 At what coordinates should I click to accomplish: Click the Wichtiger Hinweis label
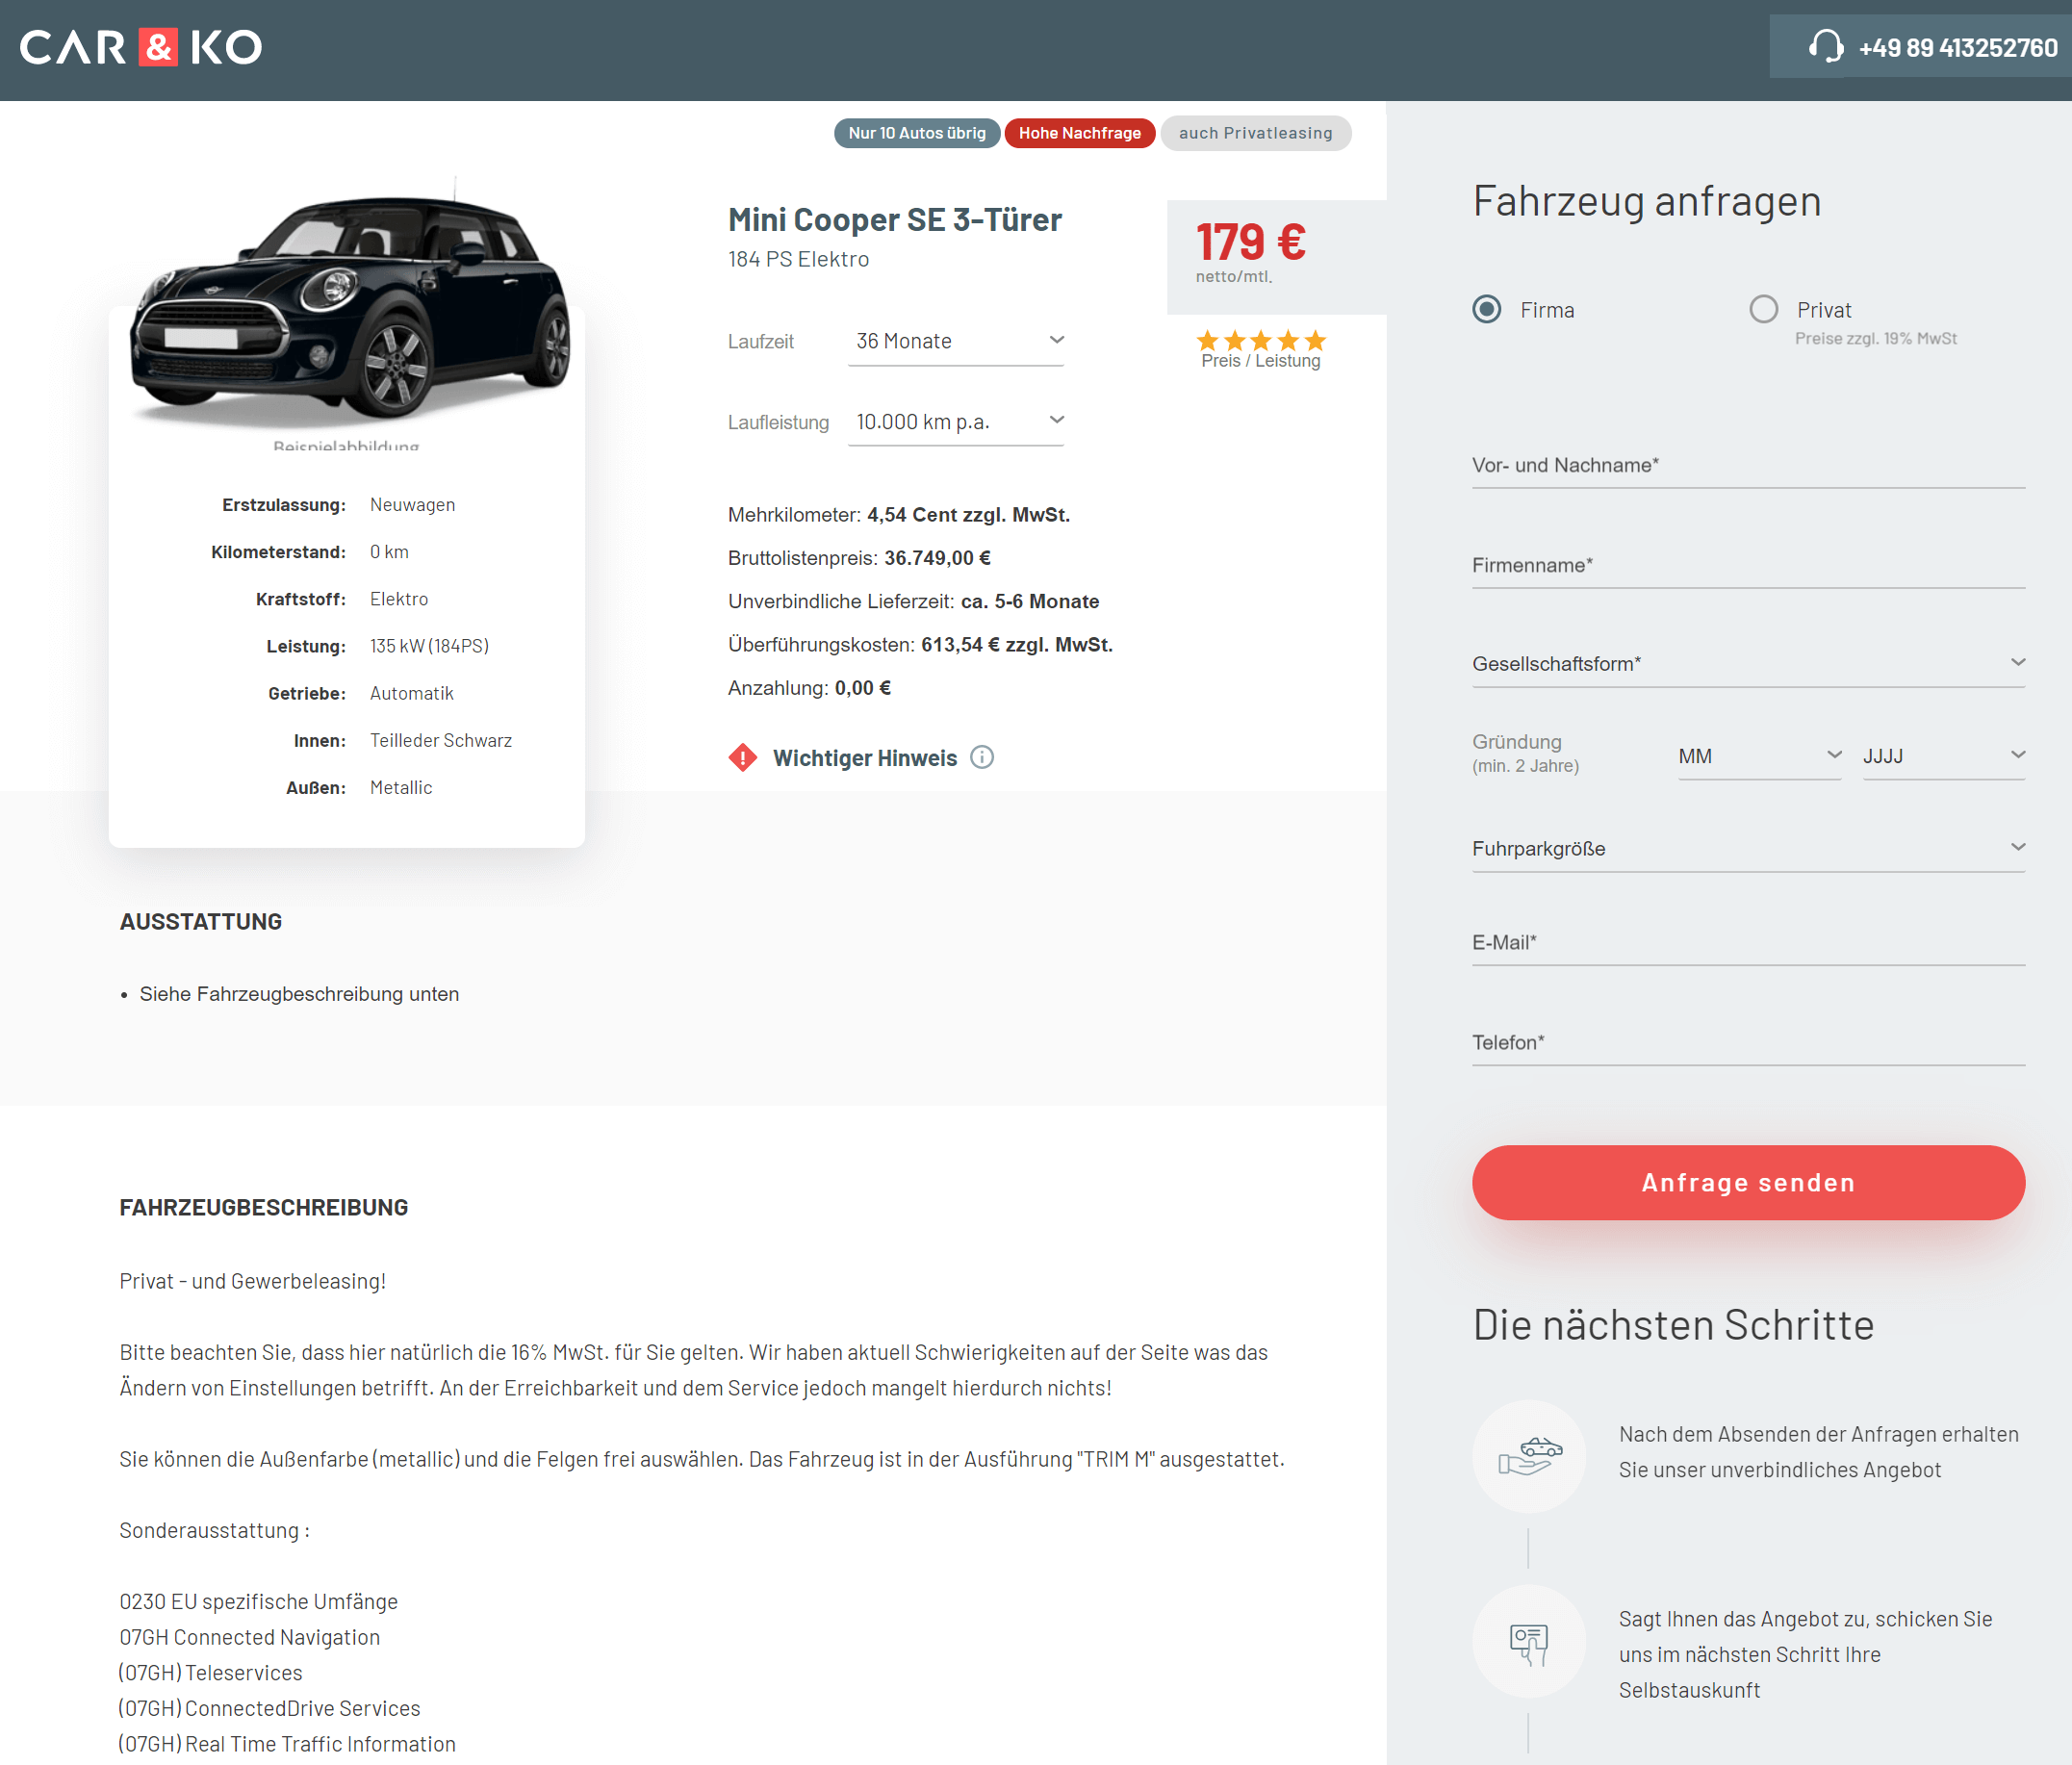pos(865,758)
